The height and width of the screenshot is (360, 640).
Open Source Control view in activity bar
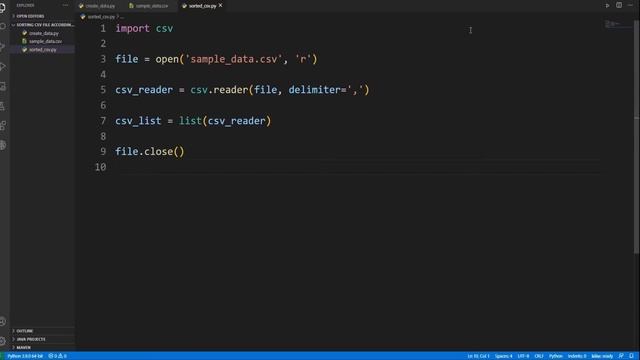click(x=2, y=47)
